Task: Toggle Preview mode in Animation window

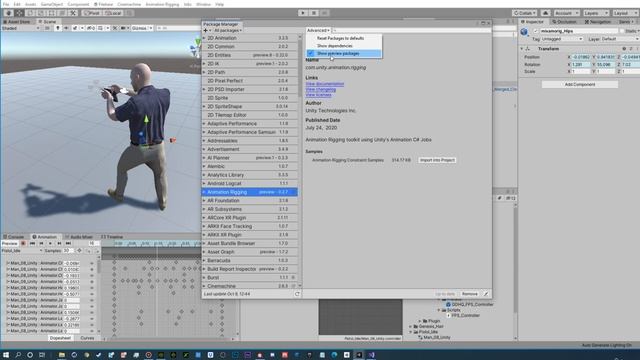Action: click(x=9, y=243)
